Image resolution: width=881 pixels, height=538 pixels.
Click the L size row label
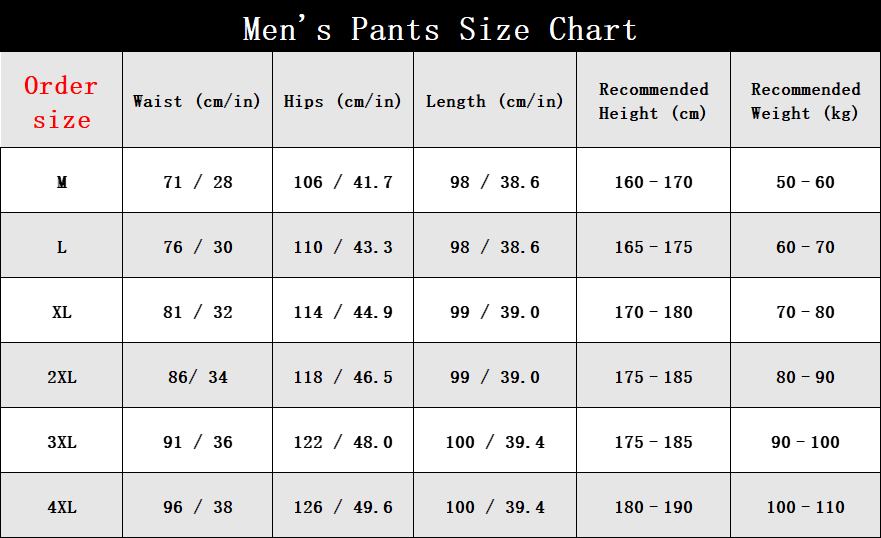click(62, 247)
